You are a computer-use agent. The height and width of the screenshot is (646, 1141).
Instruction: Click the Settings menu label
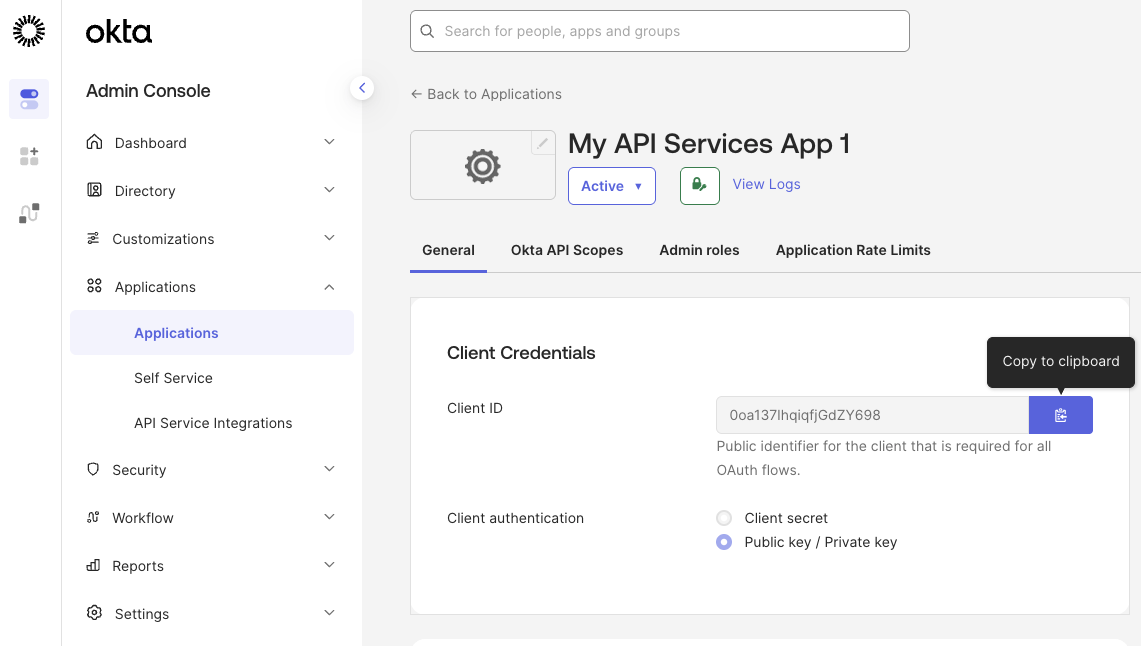142,614
